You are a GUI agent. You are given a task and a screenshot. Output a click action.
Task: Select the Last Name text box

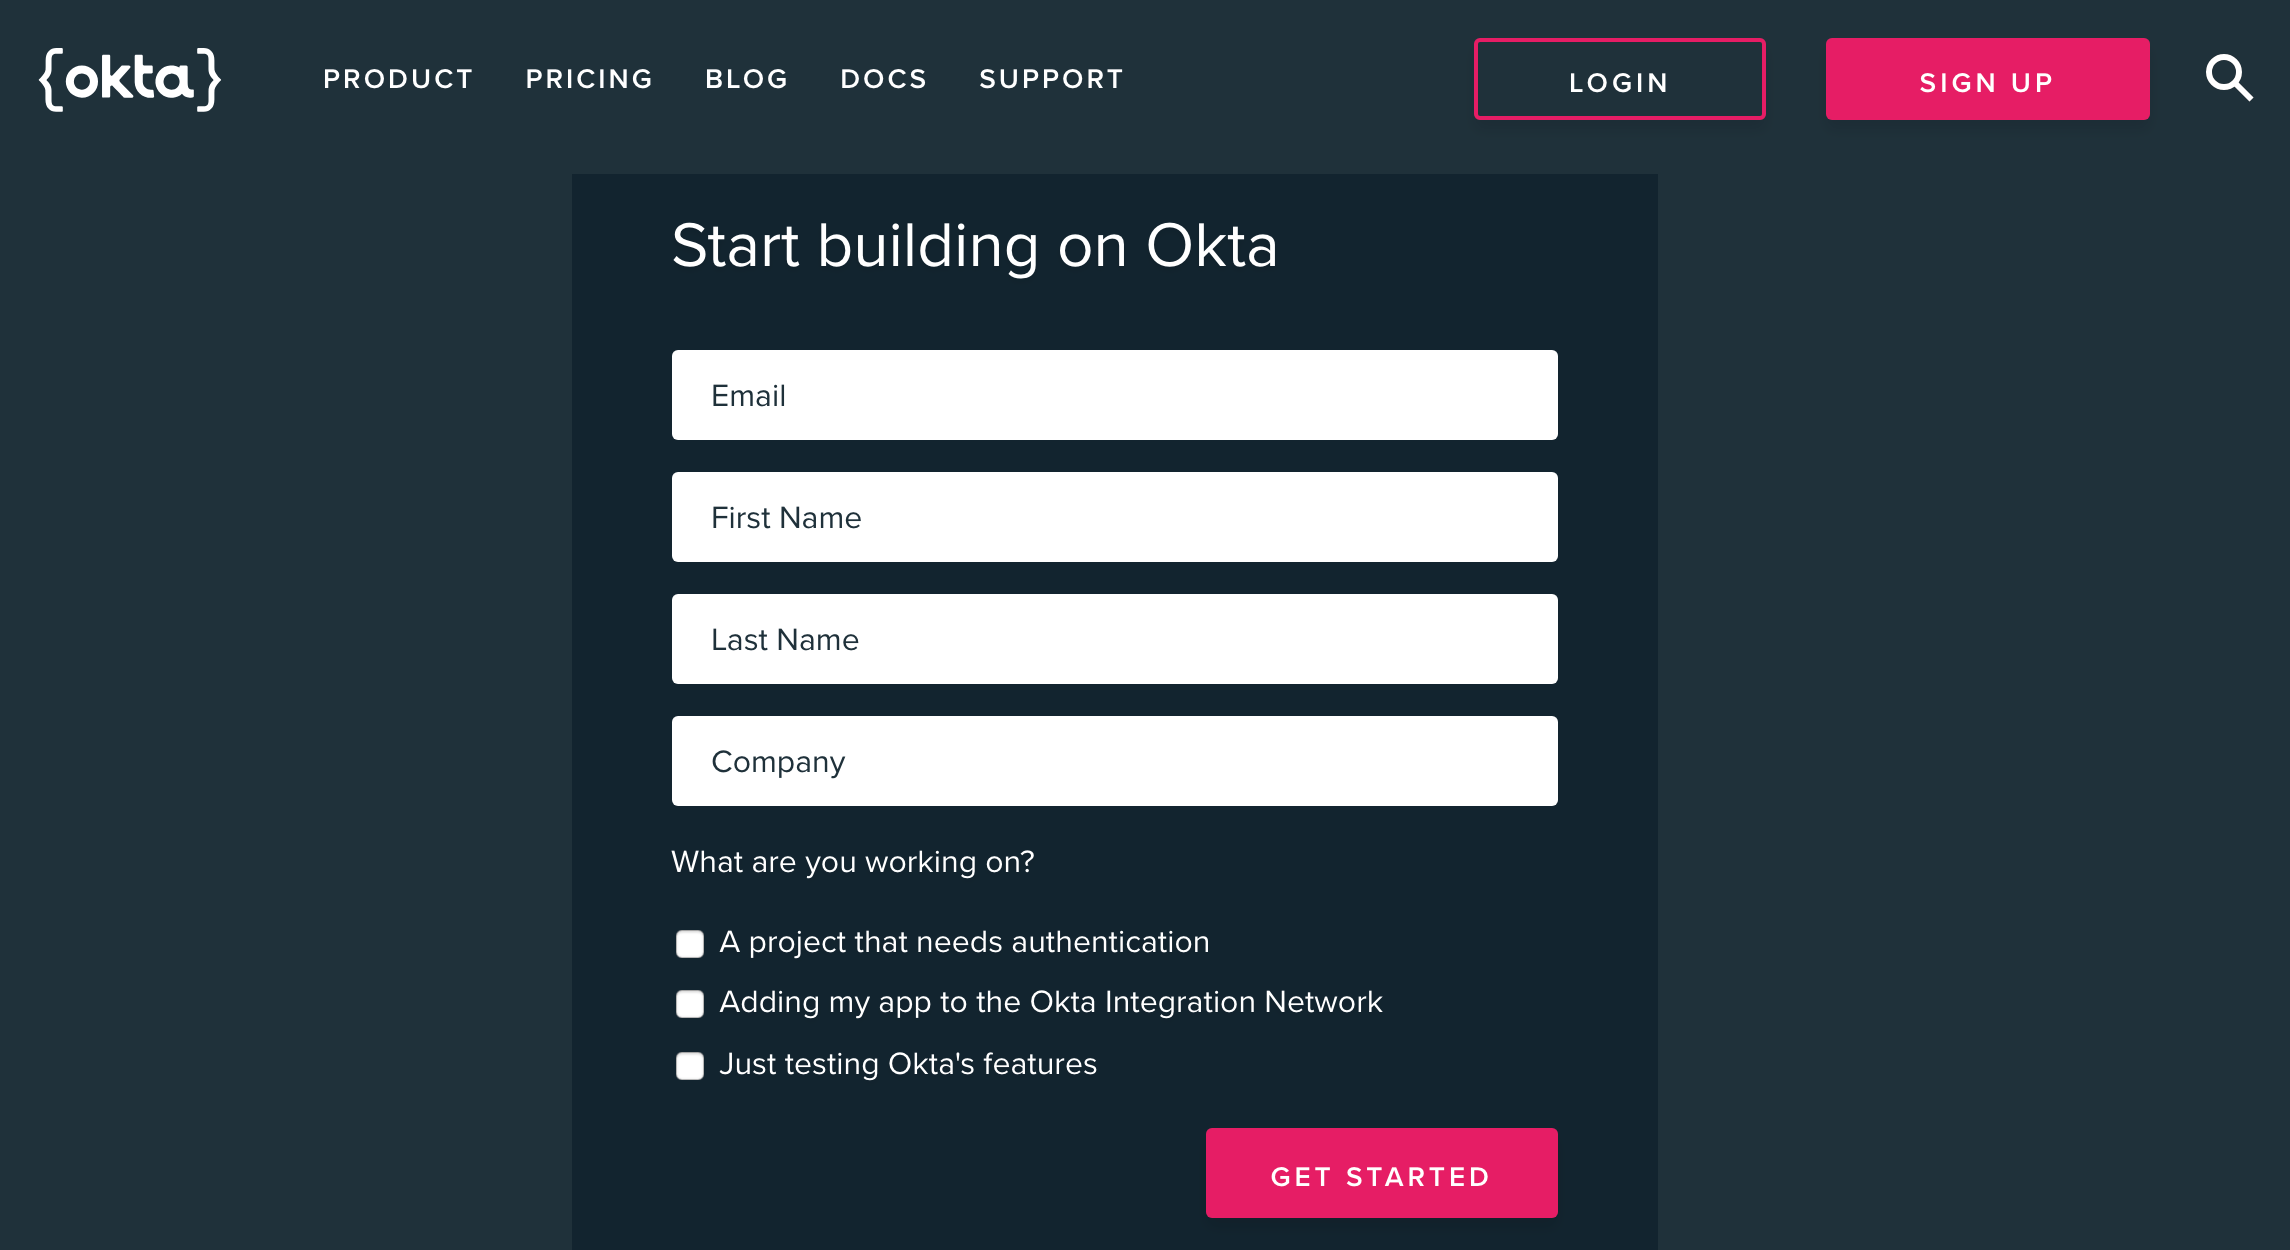click(x=1114, y=640)
